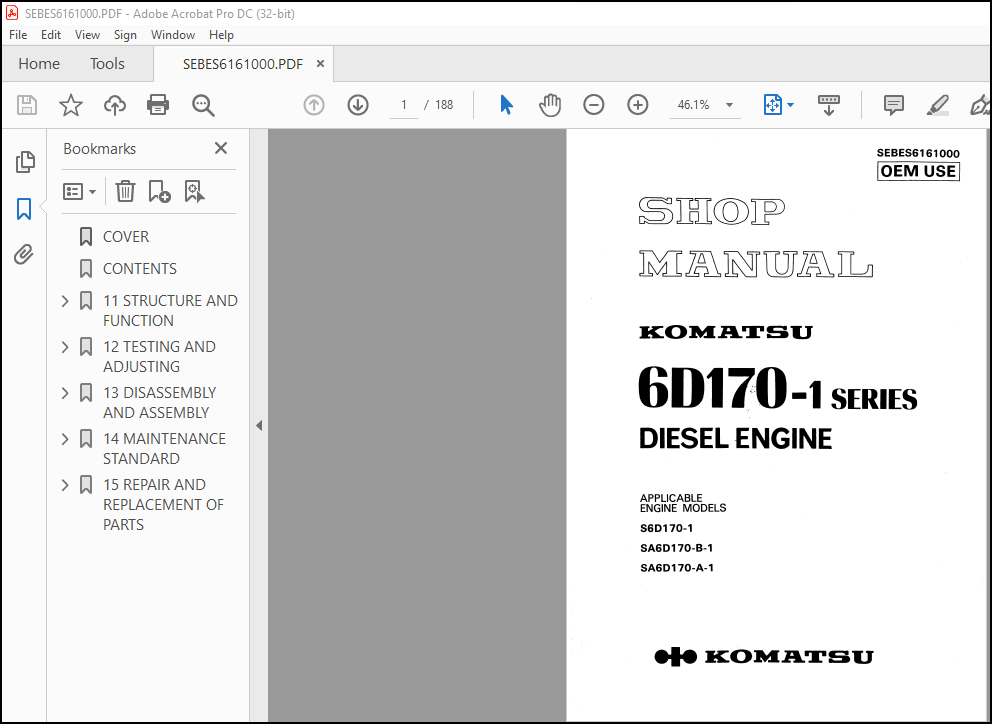This screenshot has width=992, height=724.
Task: Select the SEBES6161000.PDF document tab
Action: coord(243,64)
